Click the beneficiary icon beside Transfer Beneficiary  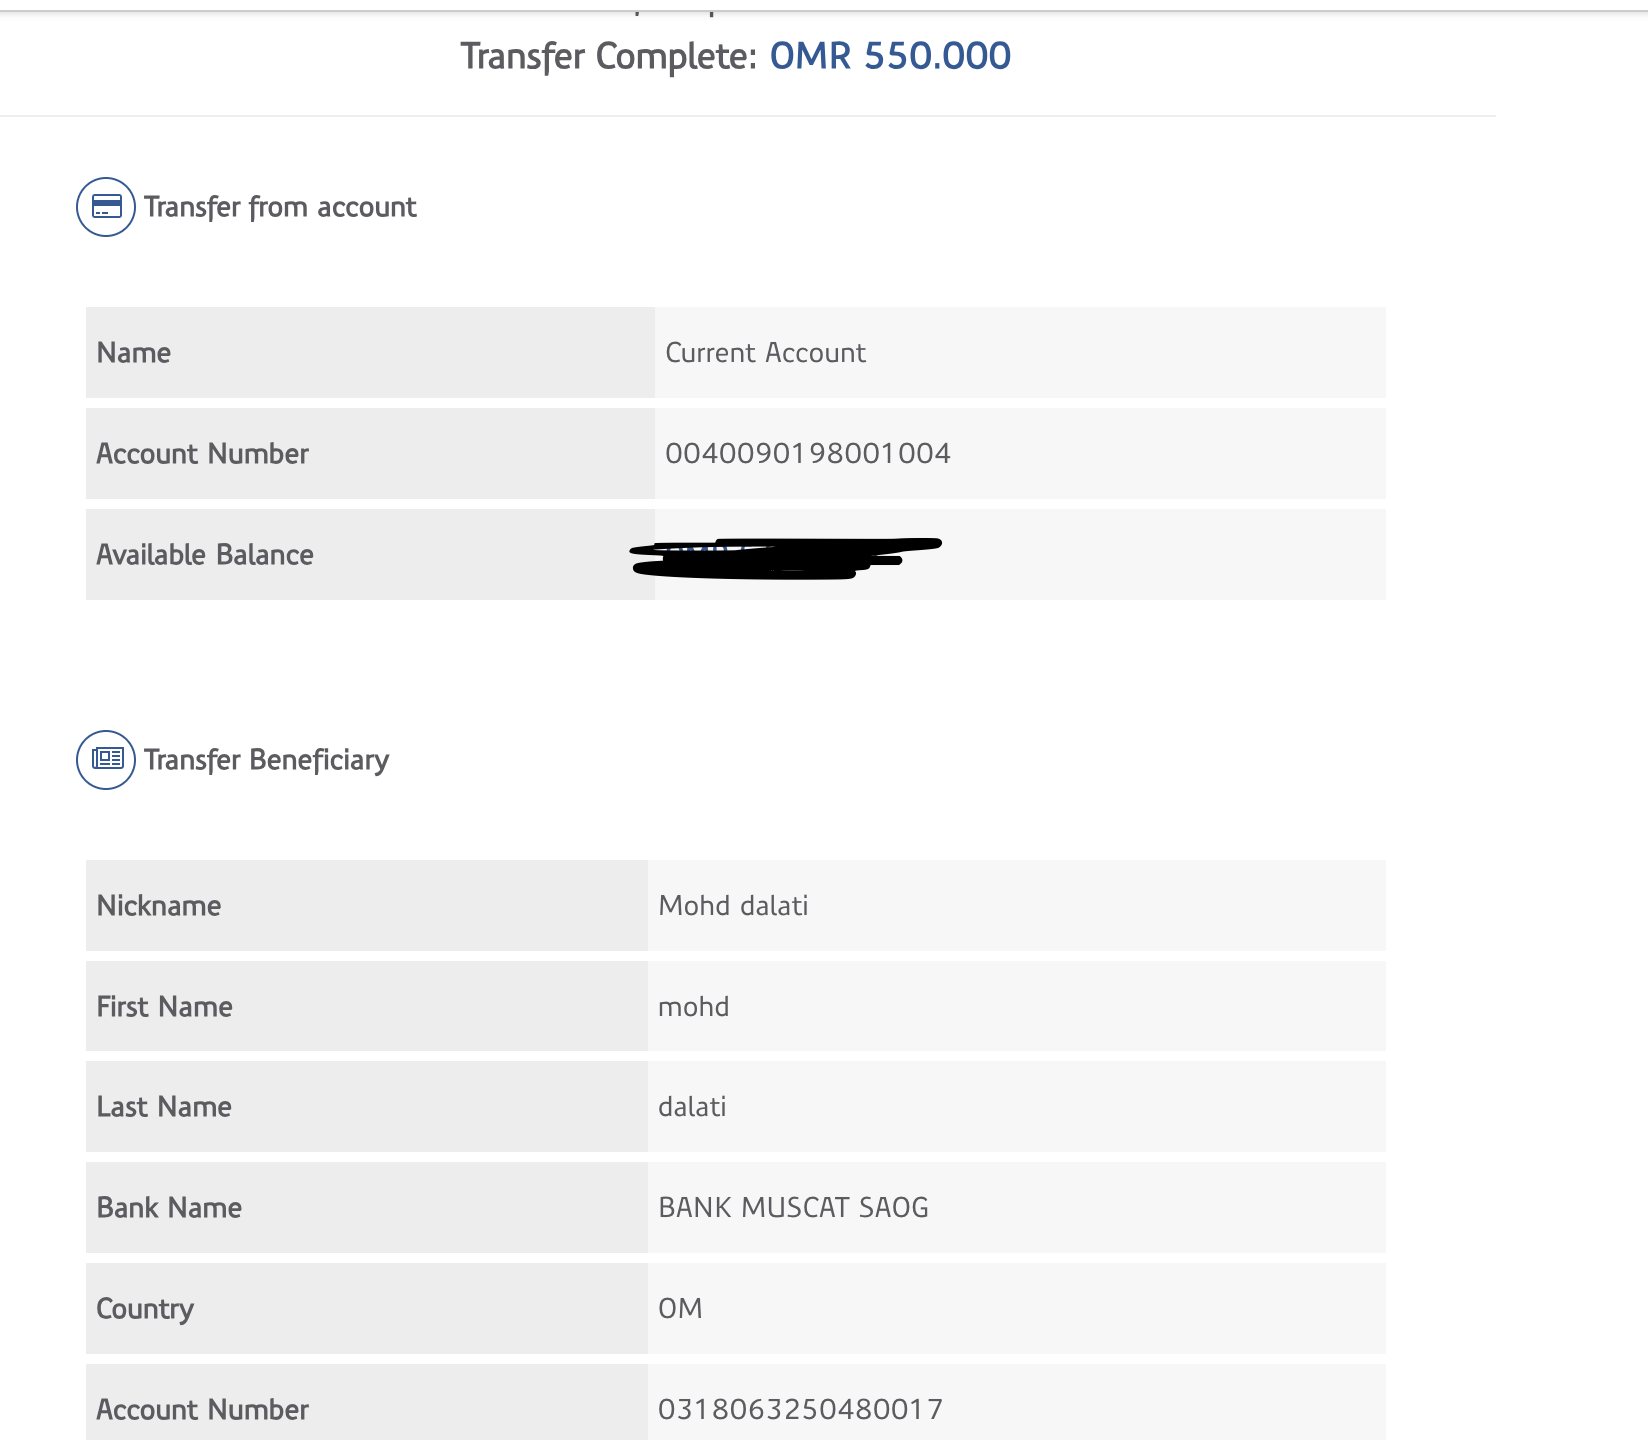pyautogui.click(x=106, y=760)
